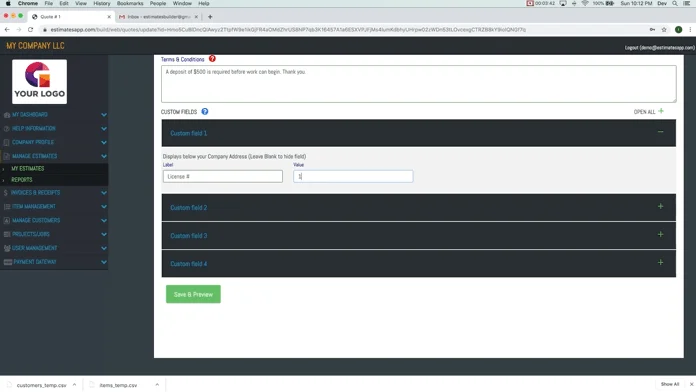Click the Terms & Conditions text area
This screenshot has height=392, width=696.
(x=419, y=84)
